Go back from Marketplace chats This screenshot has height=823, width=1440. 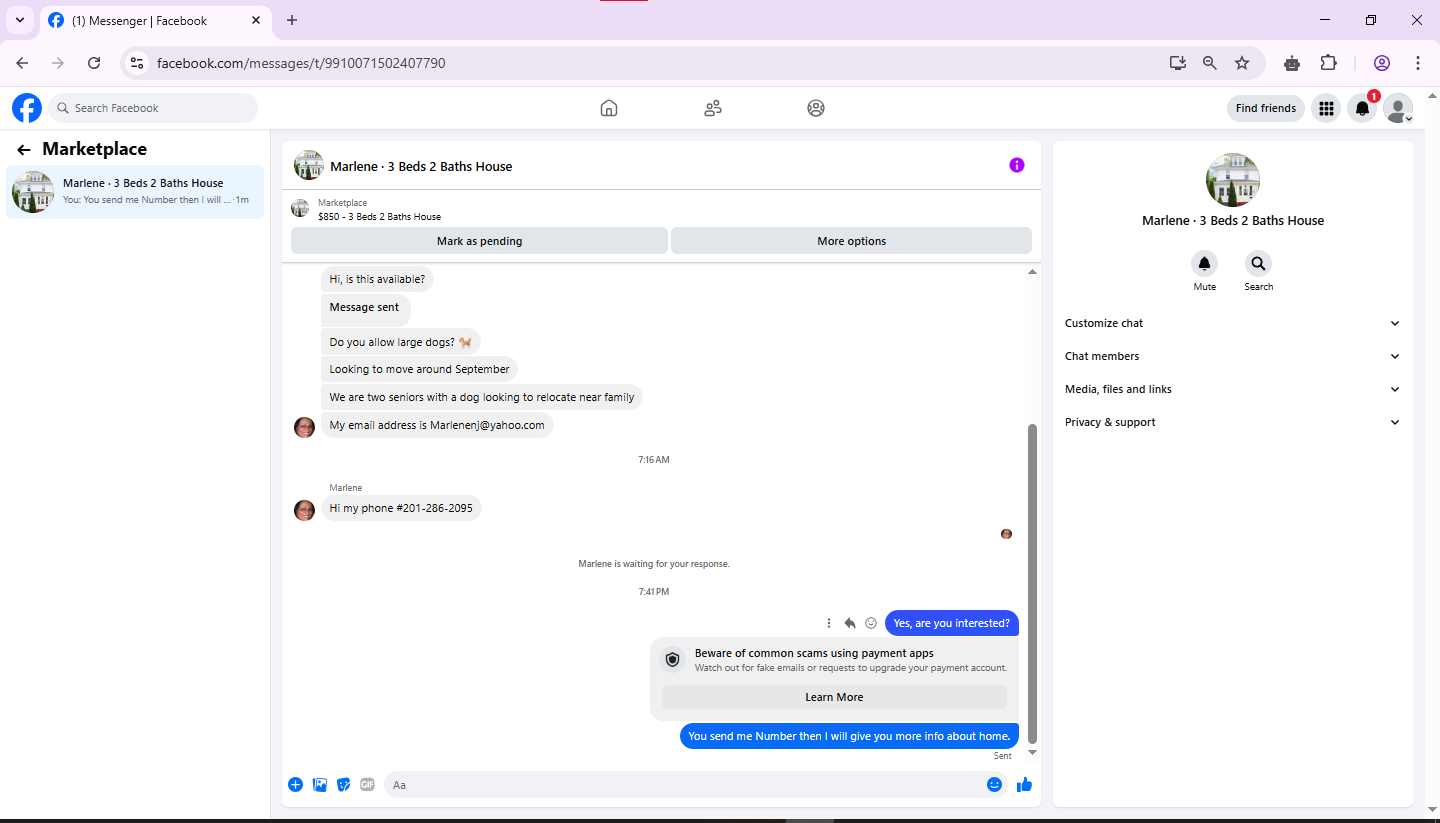(x=24, y=150)
